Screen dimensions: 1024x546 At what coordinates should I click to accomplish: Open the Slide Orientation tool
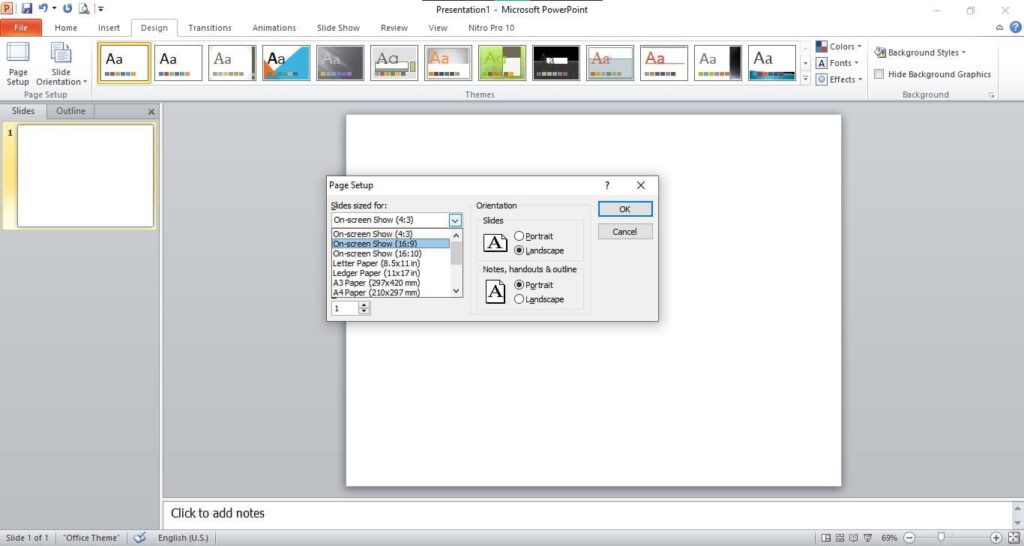pyautogui.click(x=61, y=64)
